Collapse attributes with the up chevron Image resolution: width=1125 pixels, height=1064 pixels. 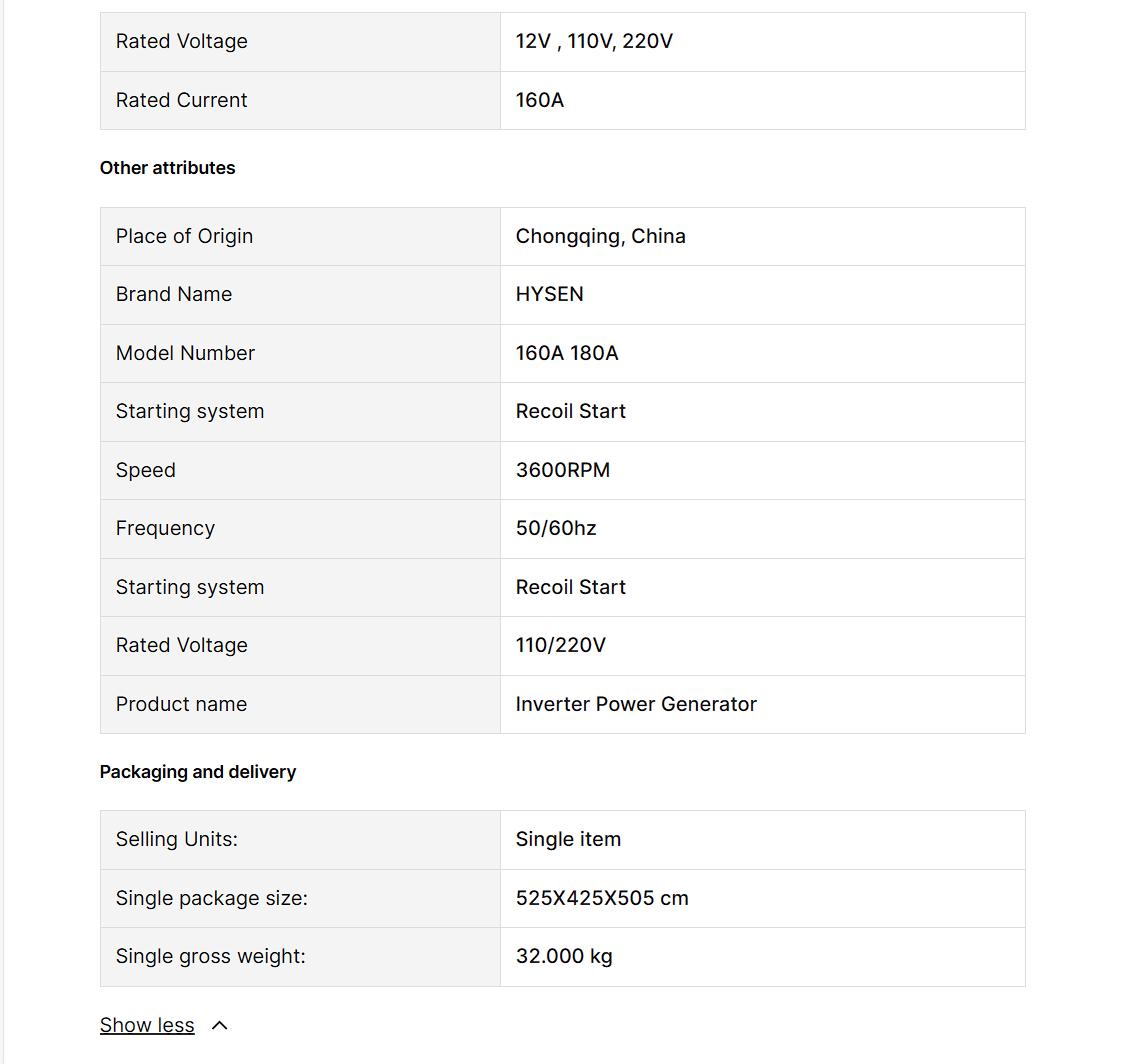tap(220, 1025)
